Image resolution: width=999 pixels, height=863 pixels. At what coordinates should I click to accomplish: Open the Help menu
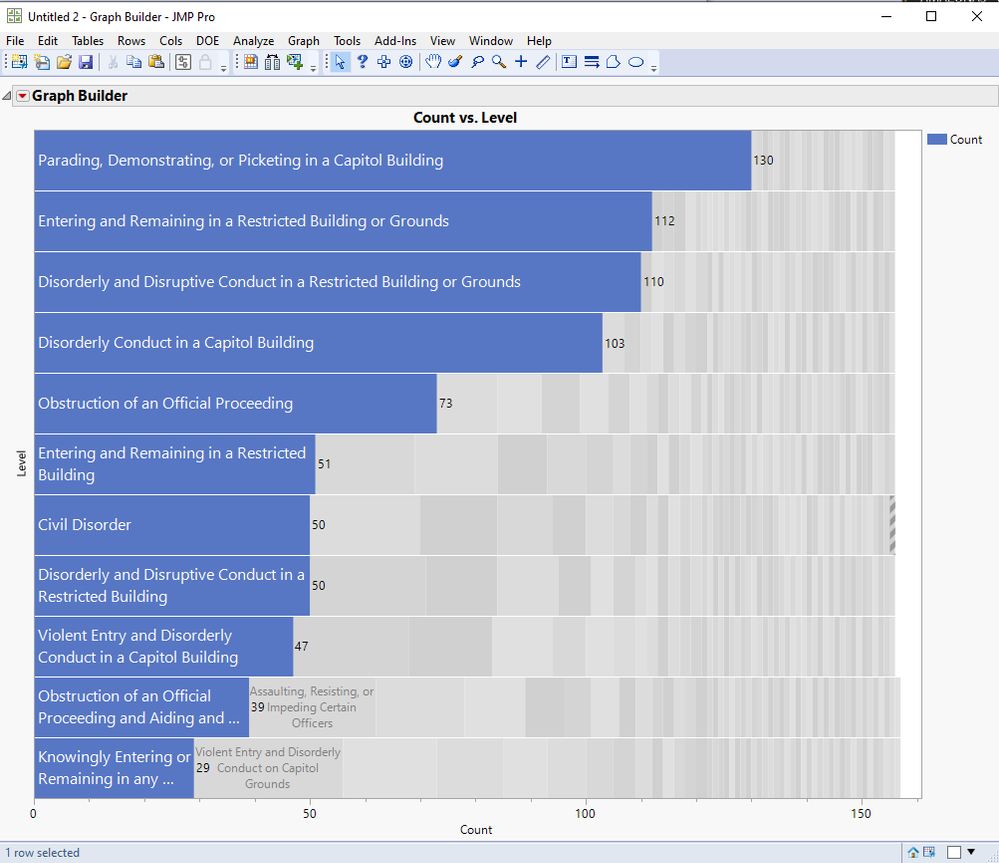(539, 41)
